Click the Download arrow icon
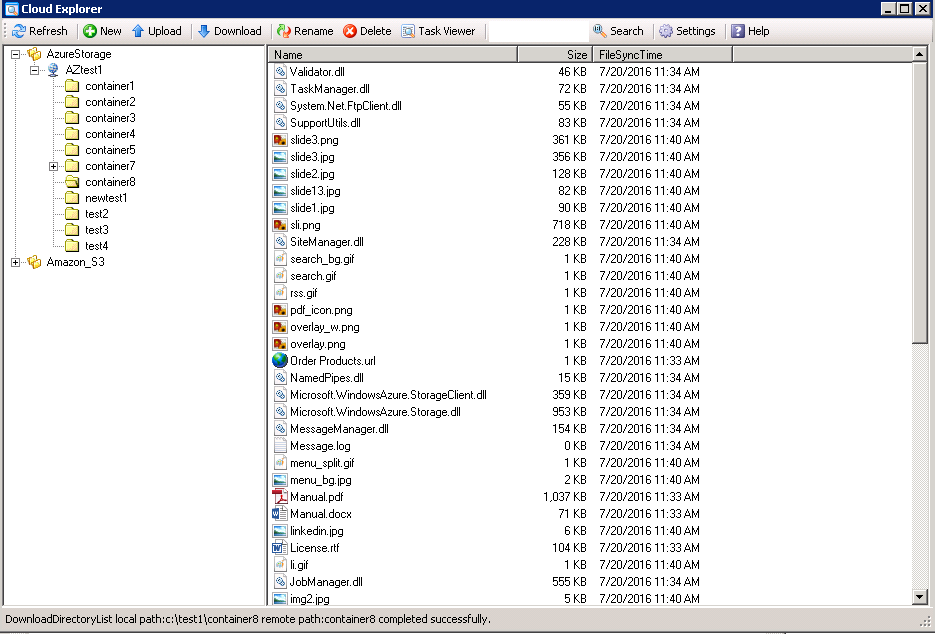935x634 pixels. 204,31
